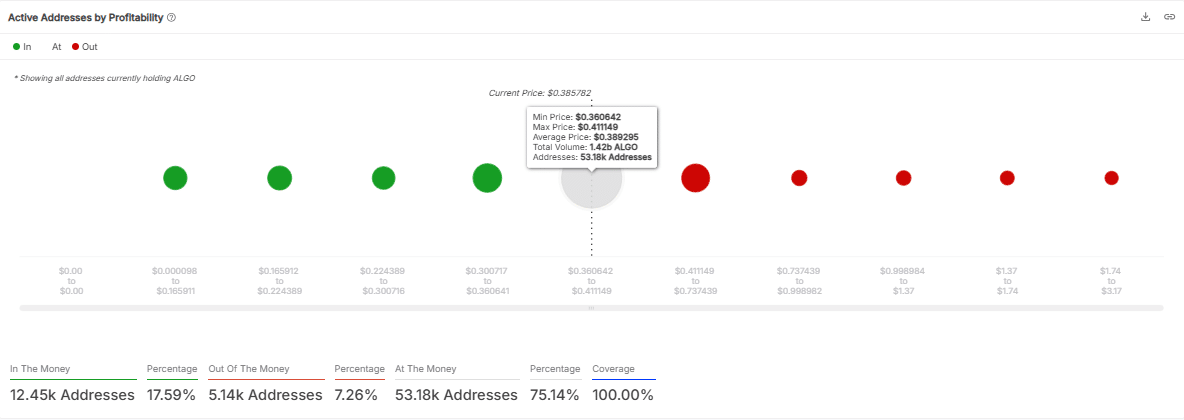Screen dimensions: 1184x420
Task: Click the red bubble for $0.737439 to $0.998982
Action: 799,178
